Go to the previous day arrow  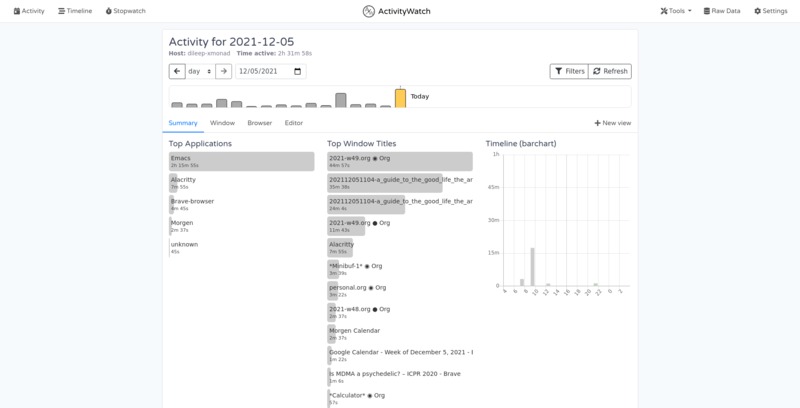coord(177,71)
